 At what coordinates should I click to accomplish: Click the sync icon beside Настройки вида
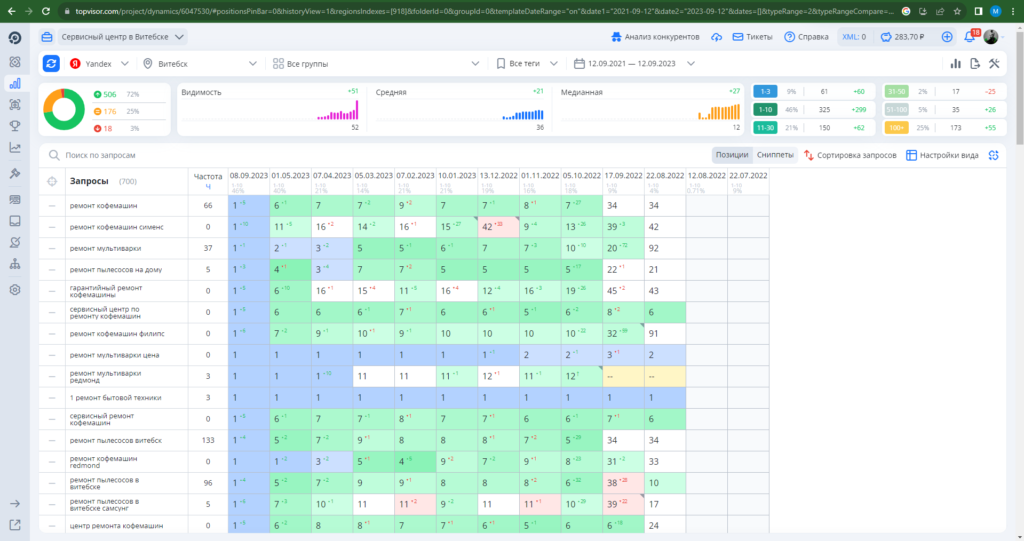click(993, 155)
